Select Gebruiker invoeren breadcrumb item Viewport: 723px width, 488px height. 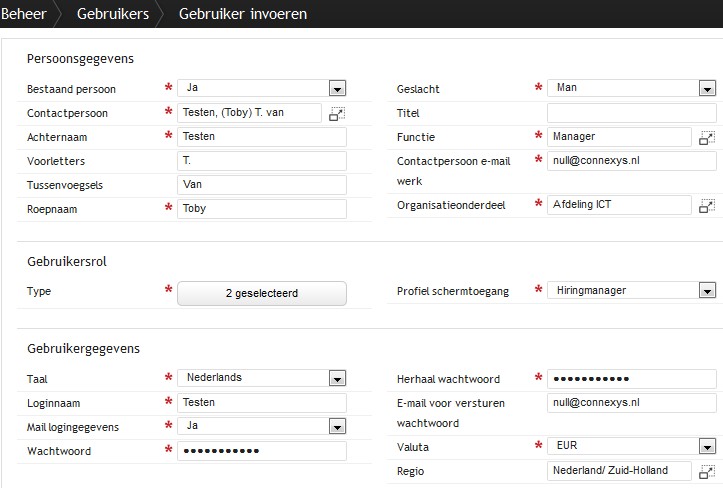[x=243, y=14]
